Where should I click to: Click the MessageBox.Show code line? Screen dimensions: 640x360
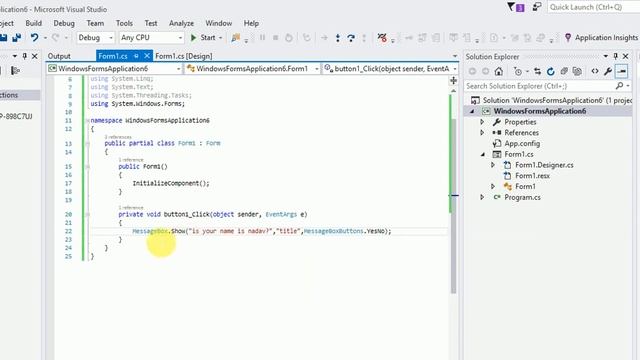261,231
